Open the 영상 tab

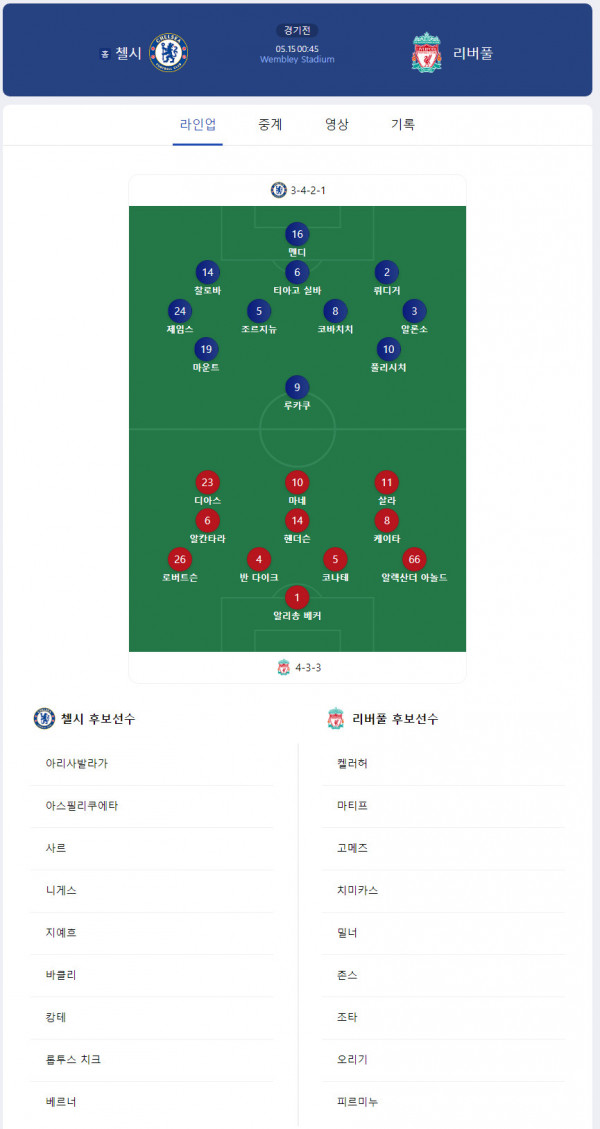coord(336,125)
